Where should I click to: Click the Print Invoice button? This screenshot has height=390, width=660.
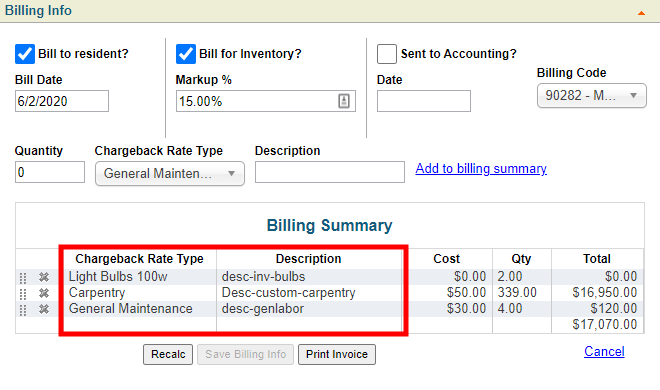[x=337, y=354]
